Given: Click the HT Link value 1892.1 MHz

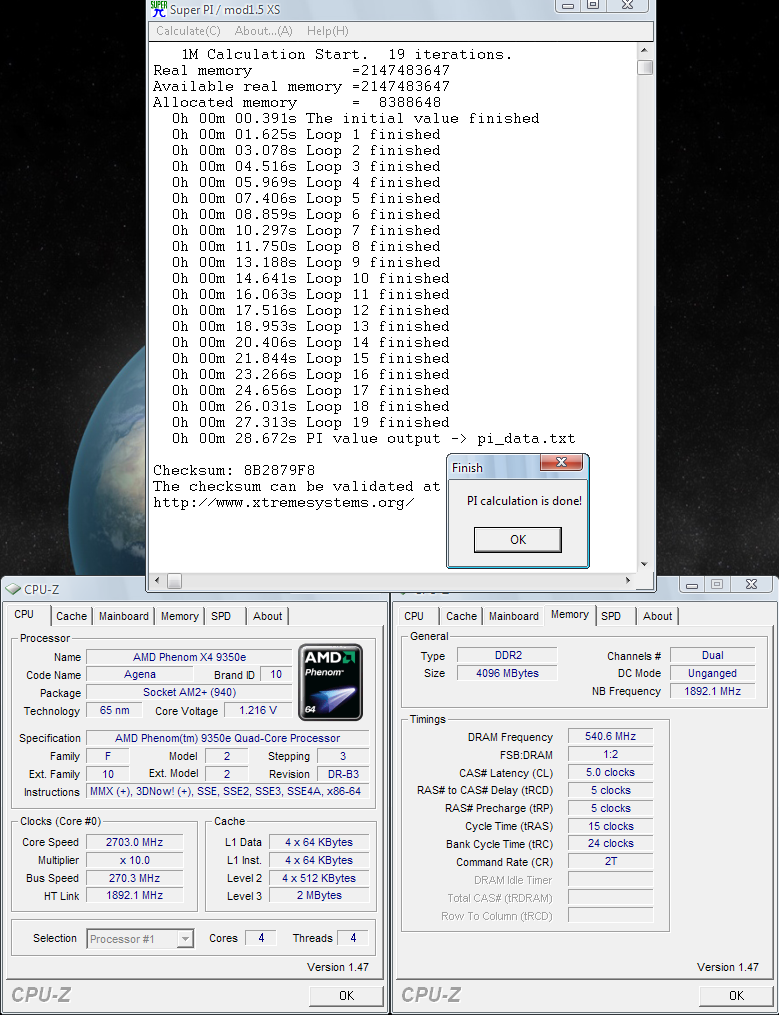Looking at the screenshot, I should (x=135, y=895).
